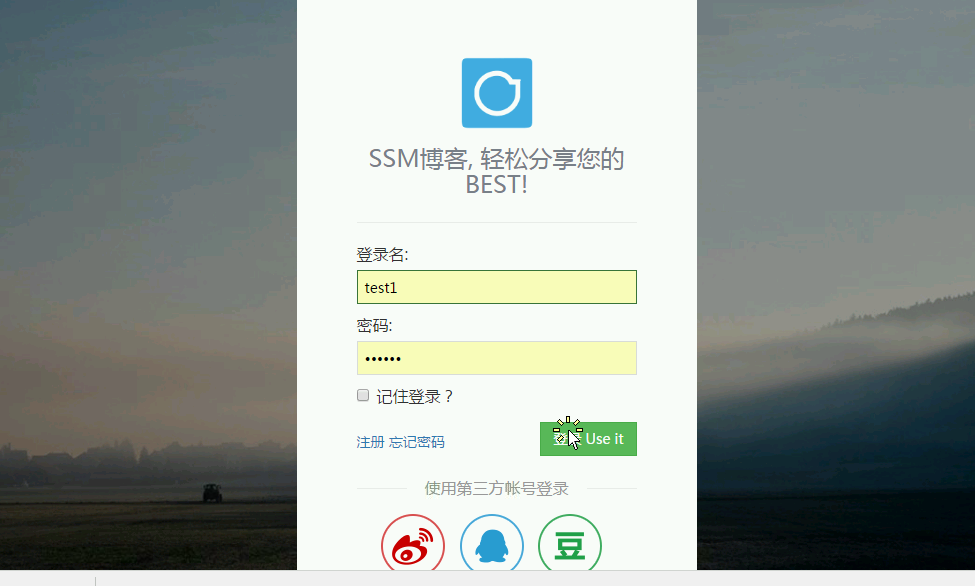Sign in with the red Weibo icon
Screen dimensions: 975x586
(413, 542)
